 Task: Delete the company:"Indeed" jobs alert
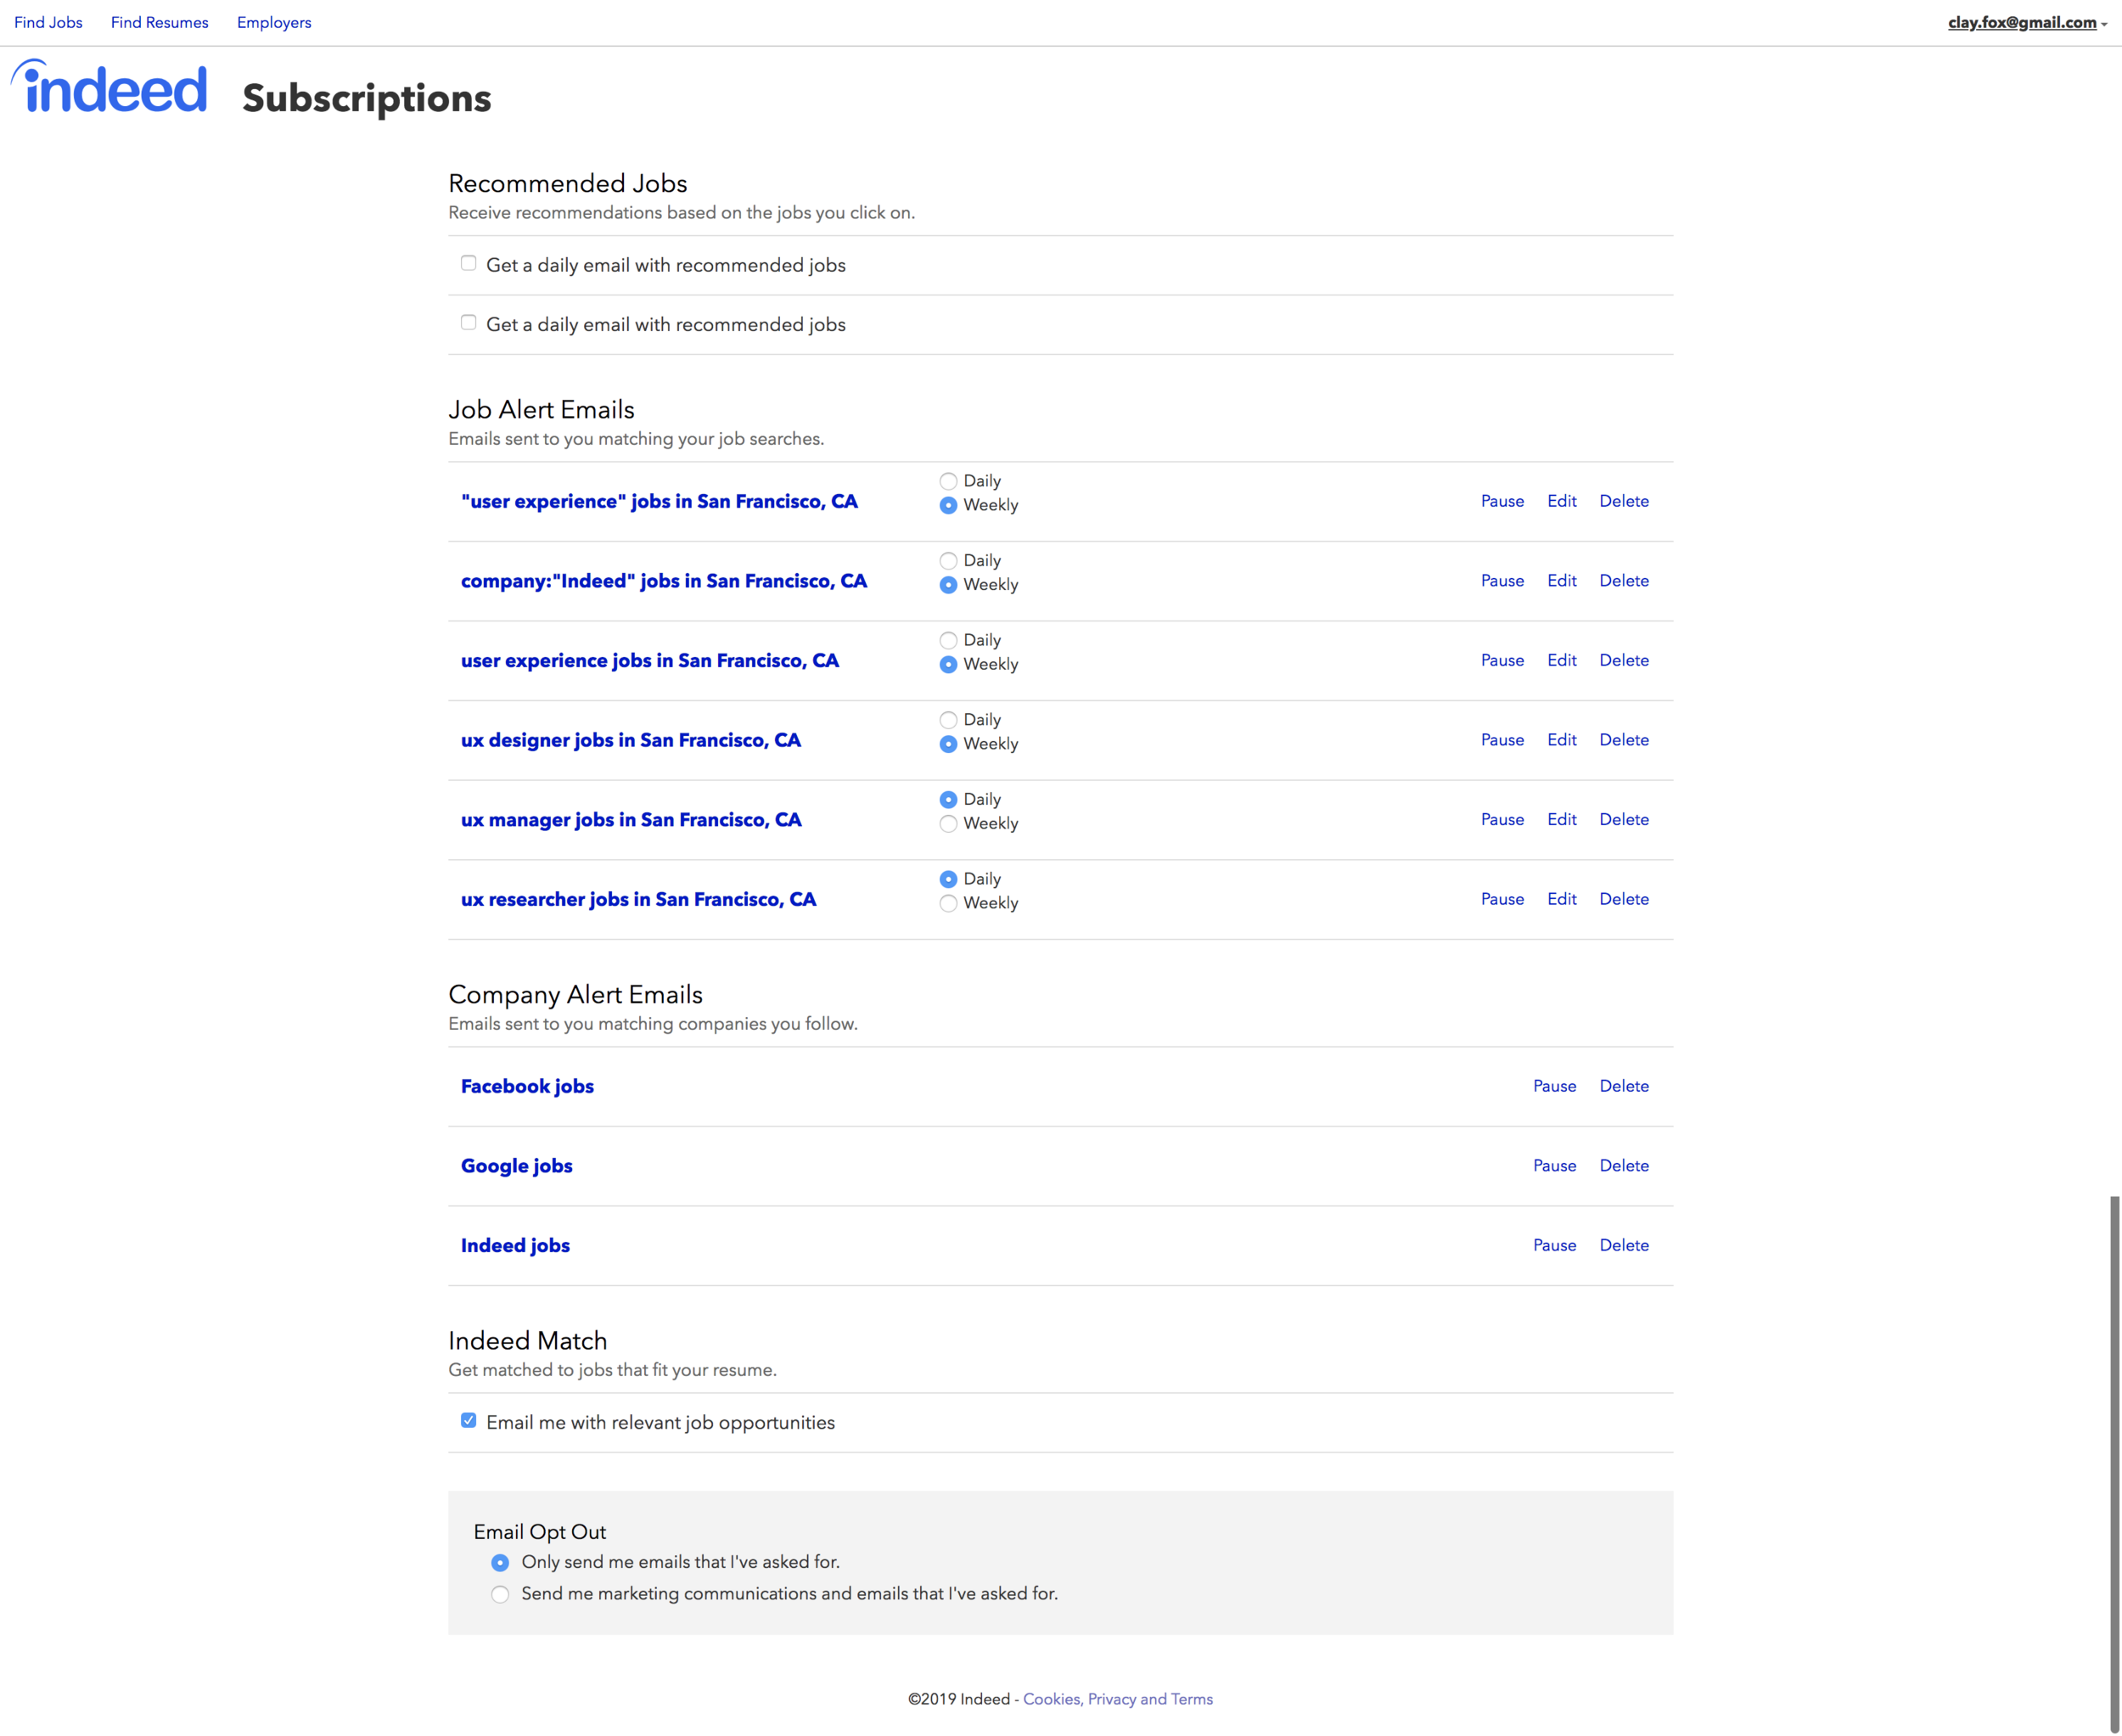1624,581
